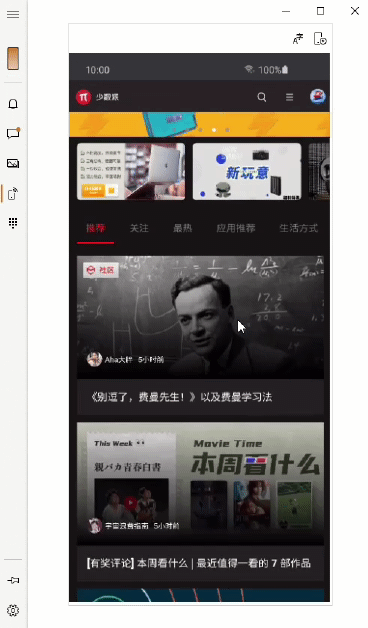Tap the 社区 tag on Feynman article
The image size is (368, 628).
point(101,270)
